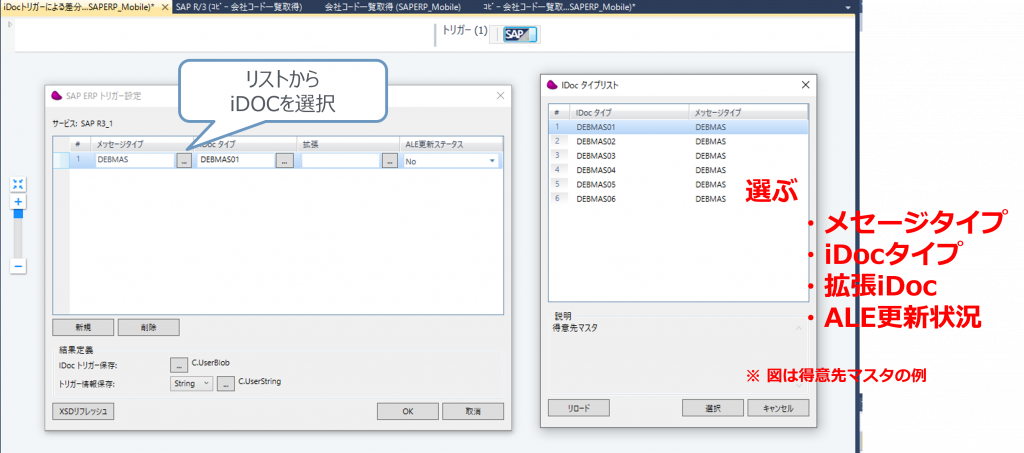This screenshot has height=453, width=1024.
Task: Click the zoom out minus button
Action: (18, 266)
